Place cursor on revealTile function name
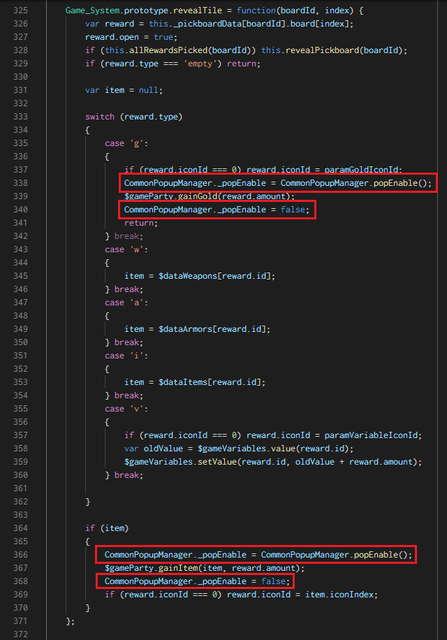Screen dimensions: 447x640 (x=198, y=11)
